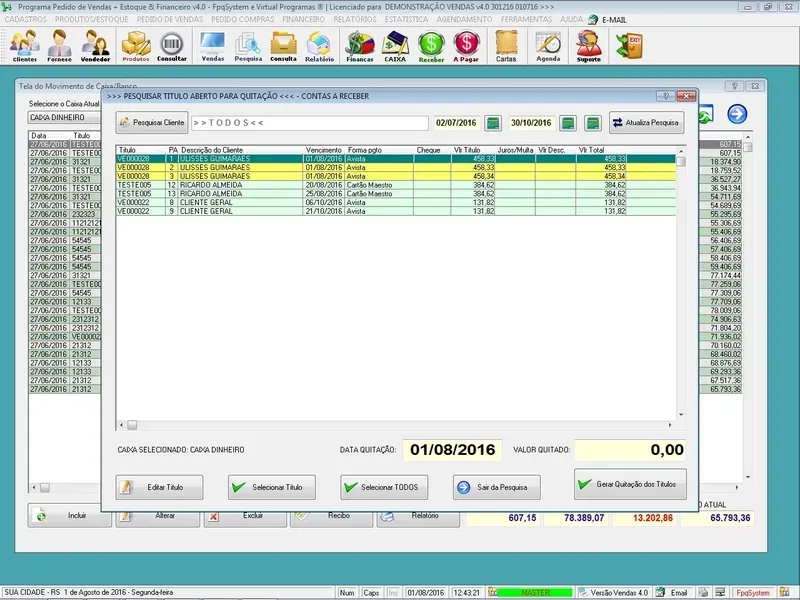Click the Pesquisar Cliente button

[151, 123]
